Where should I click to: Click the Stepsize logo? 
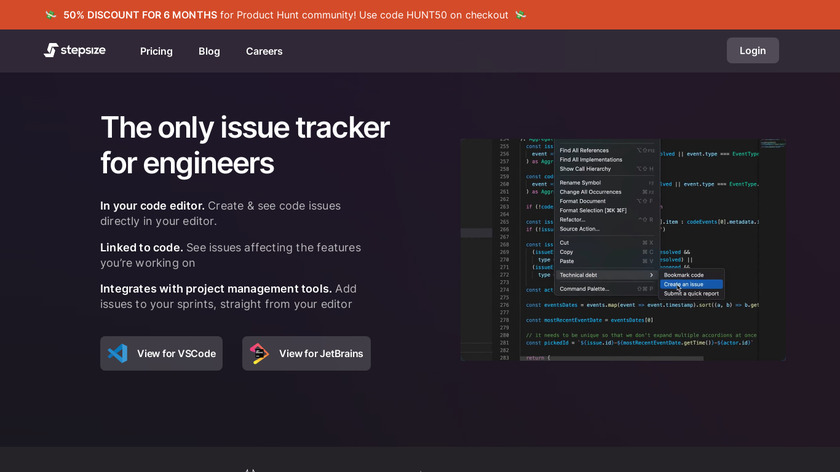[x=74, y=50]
